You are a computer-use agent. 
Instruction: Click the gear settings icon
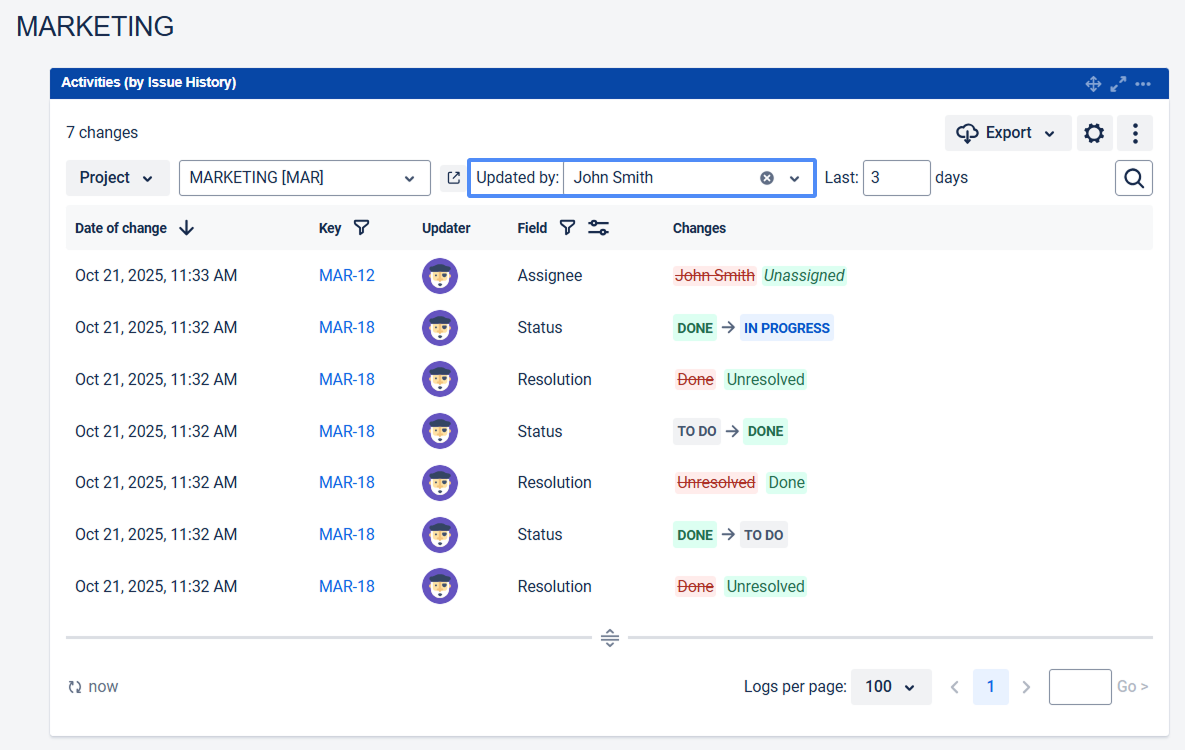[x=1094, y=133]
